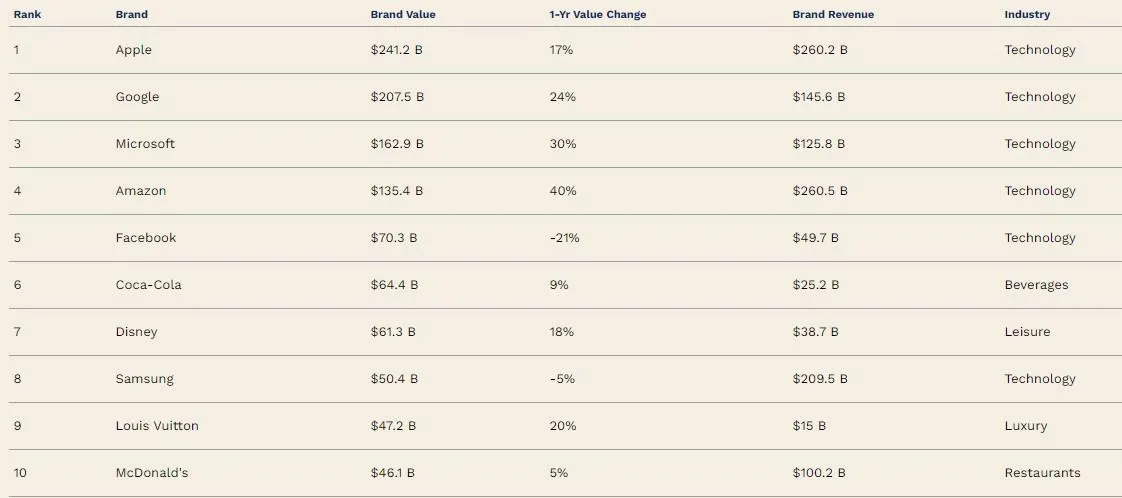Click the McDonald's brand name
This screenshot has height=498, width=1122.
pyautogui.click(x=152, y=473)
